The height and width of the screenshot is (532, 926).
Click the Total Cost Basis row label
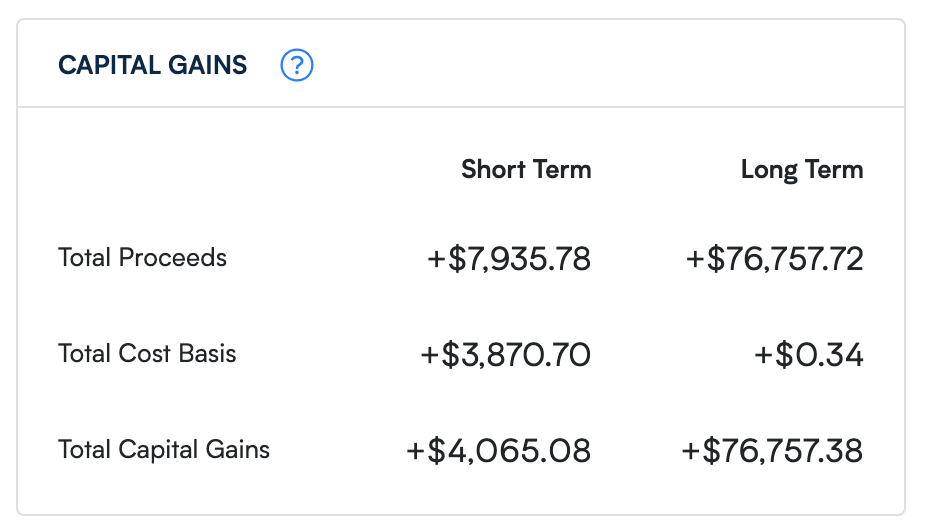coord(147,354)
